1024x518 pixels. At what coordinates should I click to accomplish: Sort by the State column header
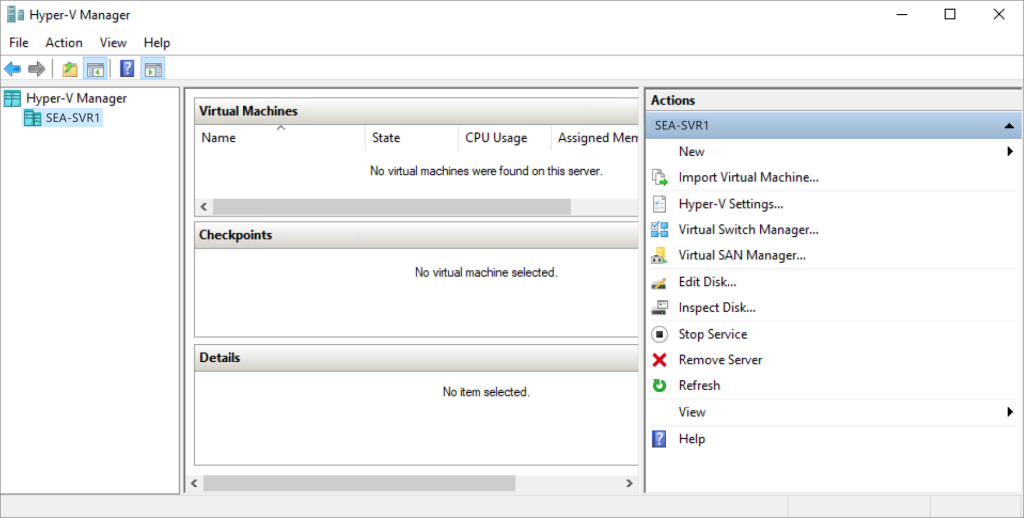[412, 138]
